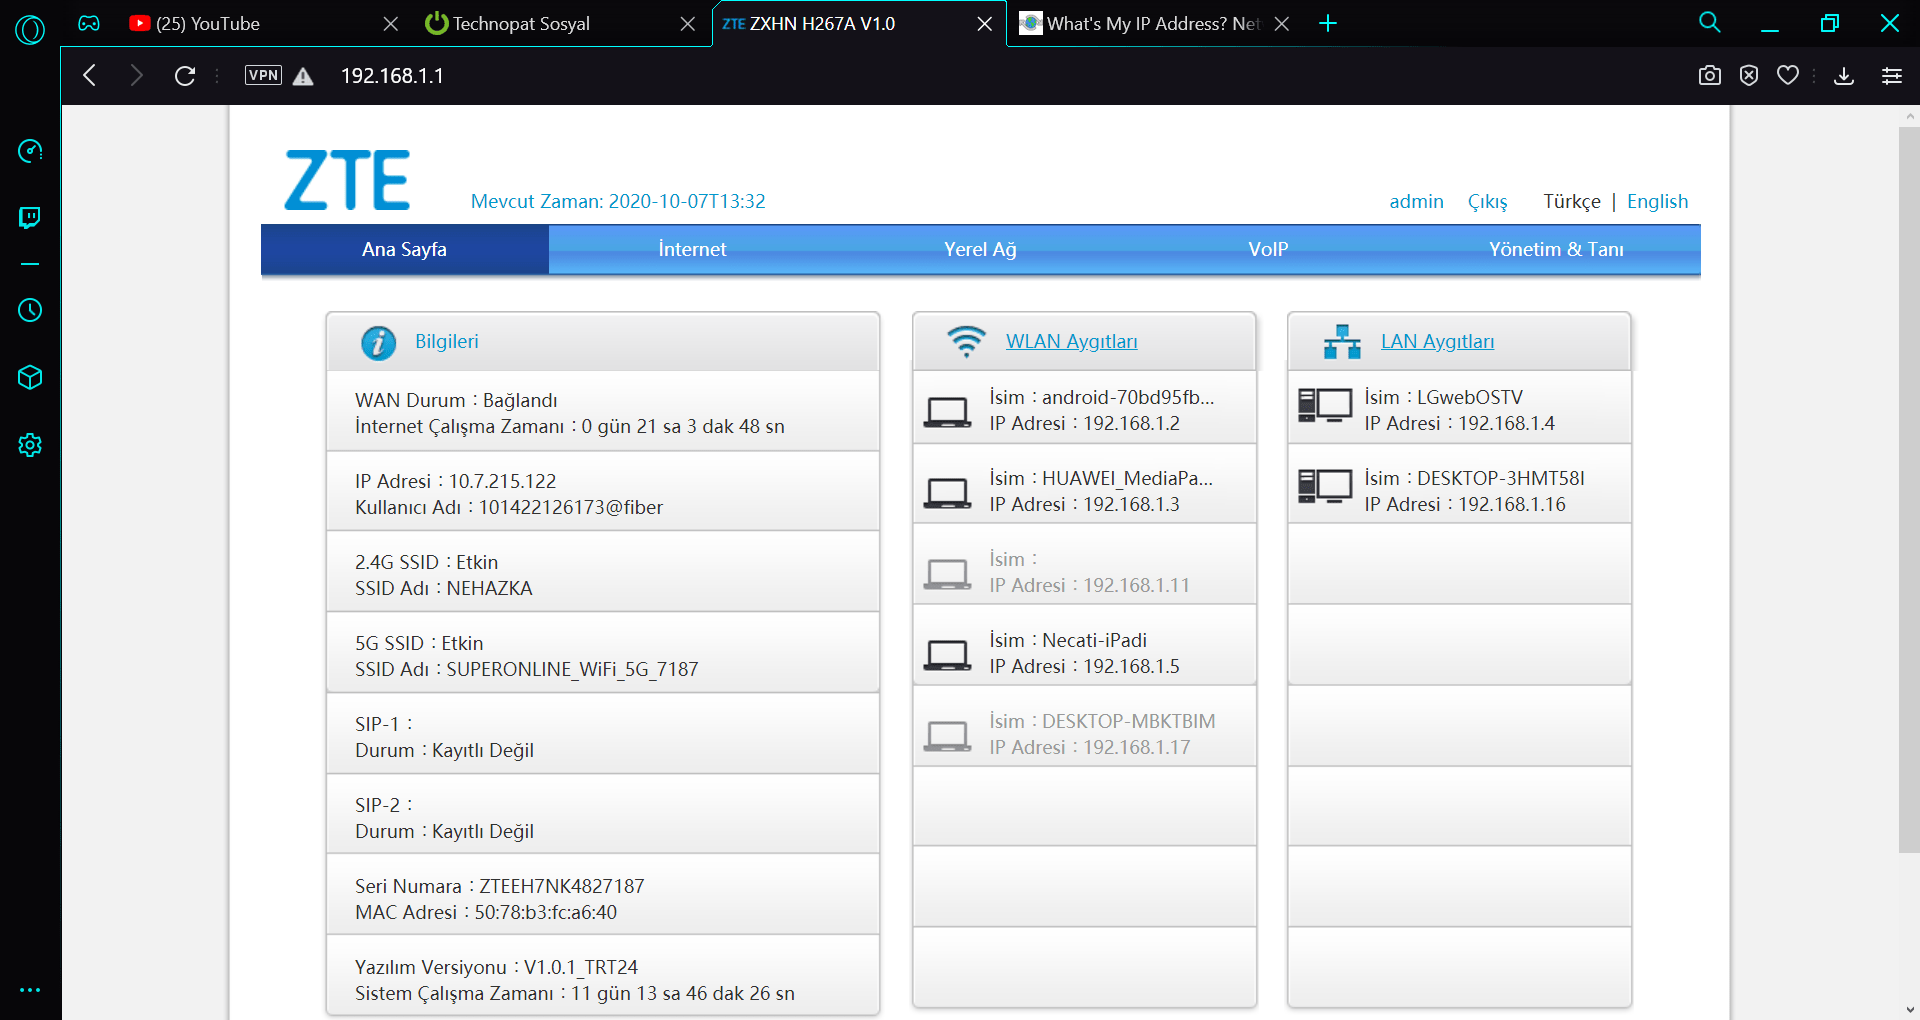Open the ad blocker shield icon

tap(1749, 75)
